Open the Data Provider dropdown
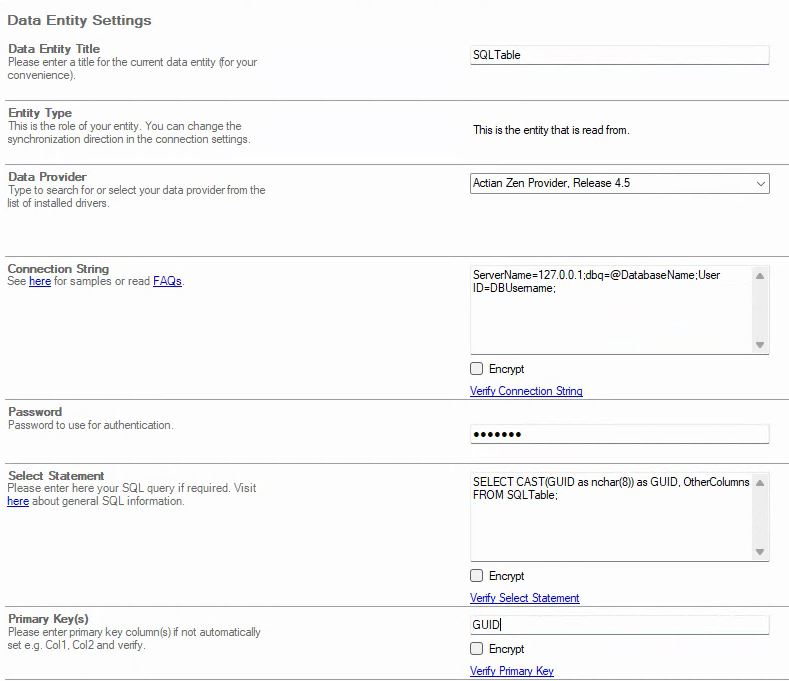789x681 pixels. pos(619,183)
